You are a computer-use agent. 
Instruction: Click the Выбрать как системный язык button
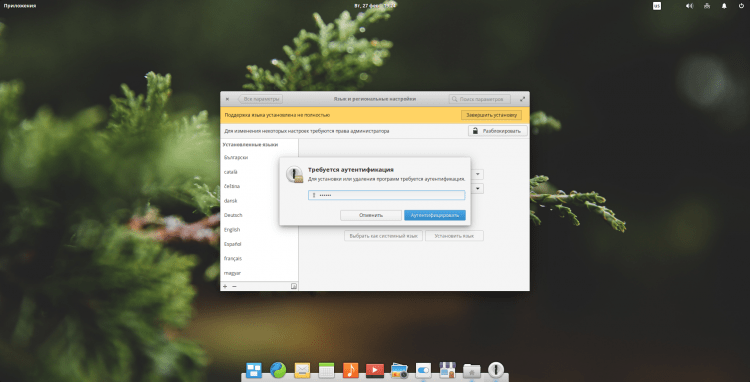(383, 236)
